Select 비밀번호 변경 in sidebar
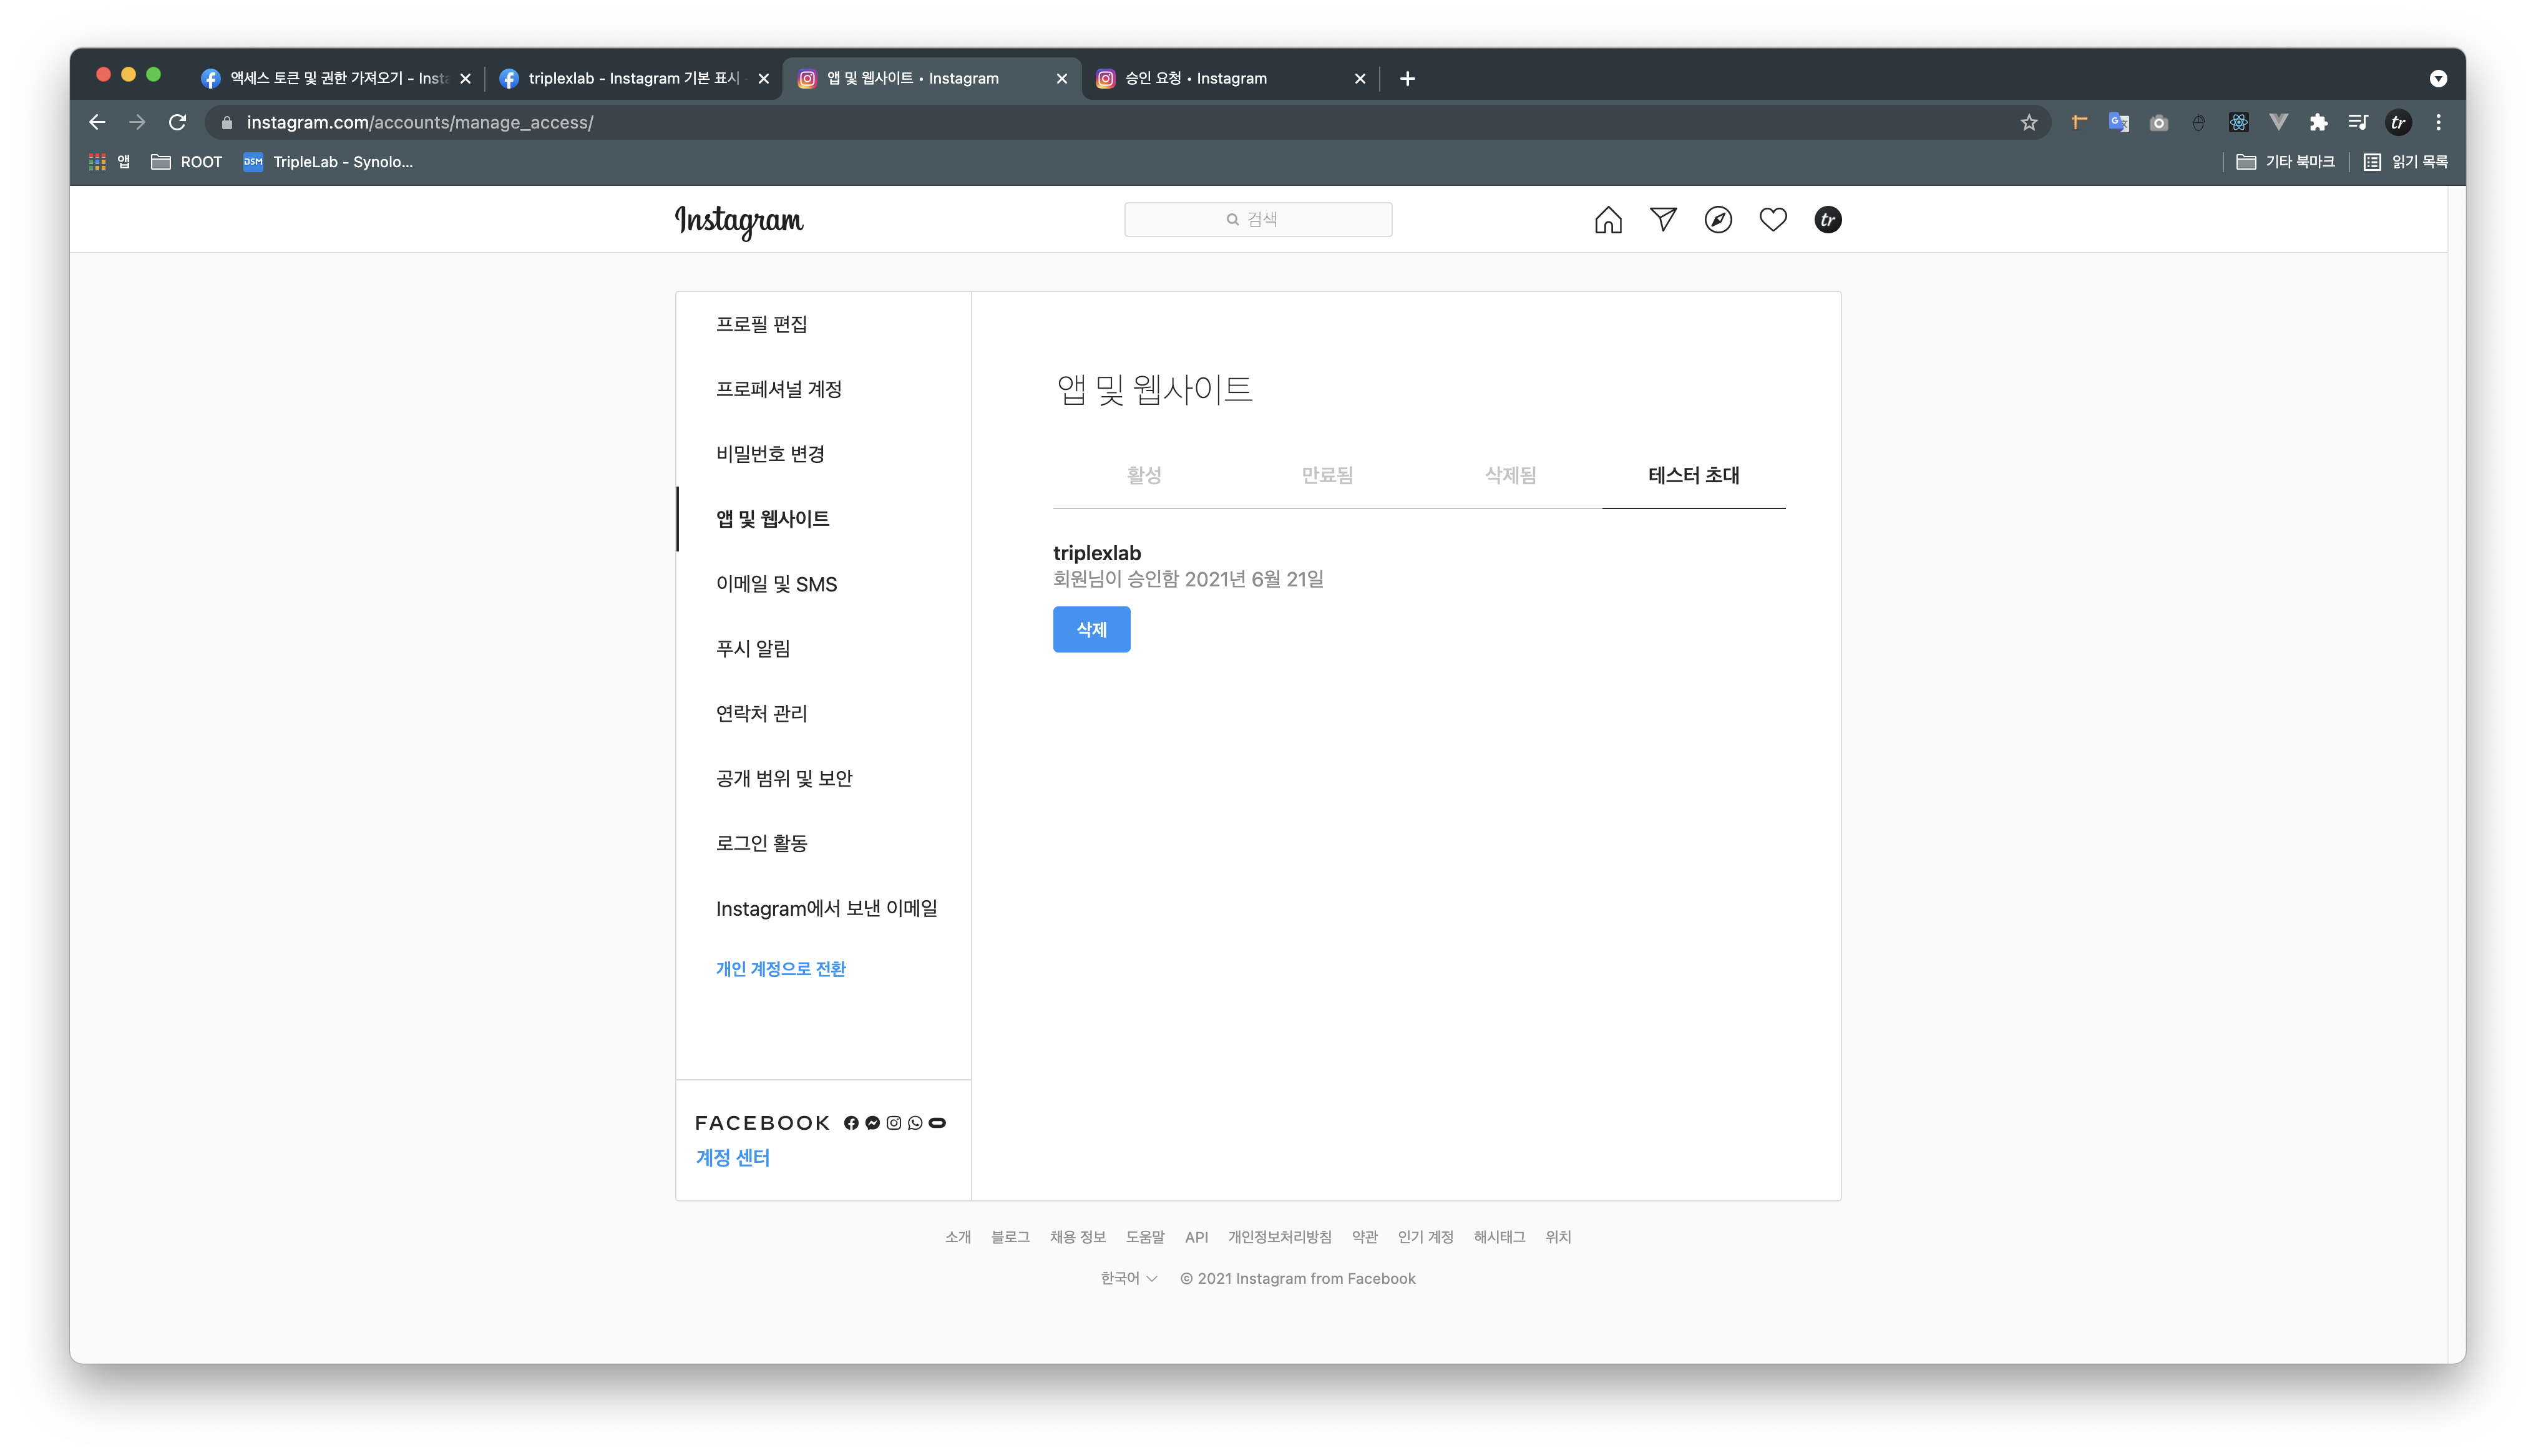 tap(770, 454)
